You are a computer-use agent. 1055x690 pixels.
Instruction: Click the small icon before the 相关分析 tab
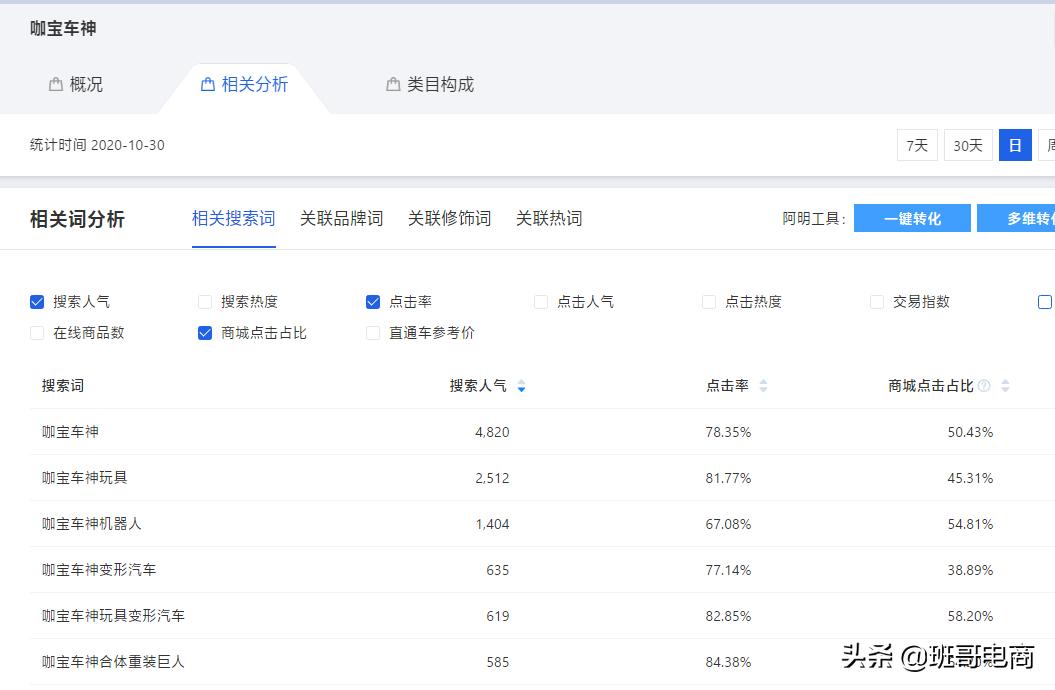[x=207, y=85]
